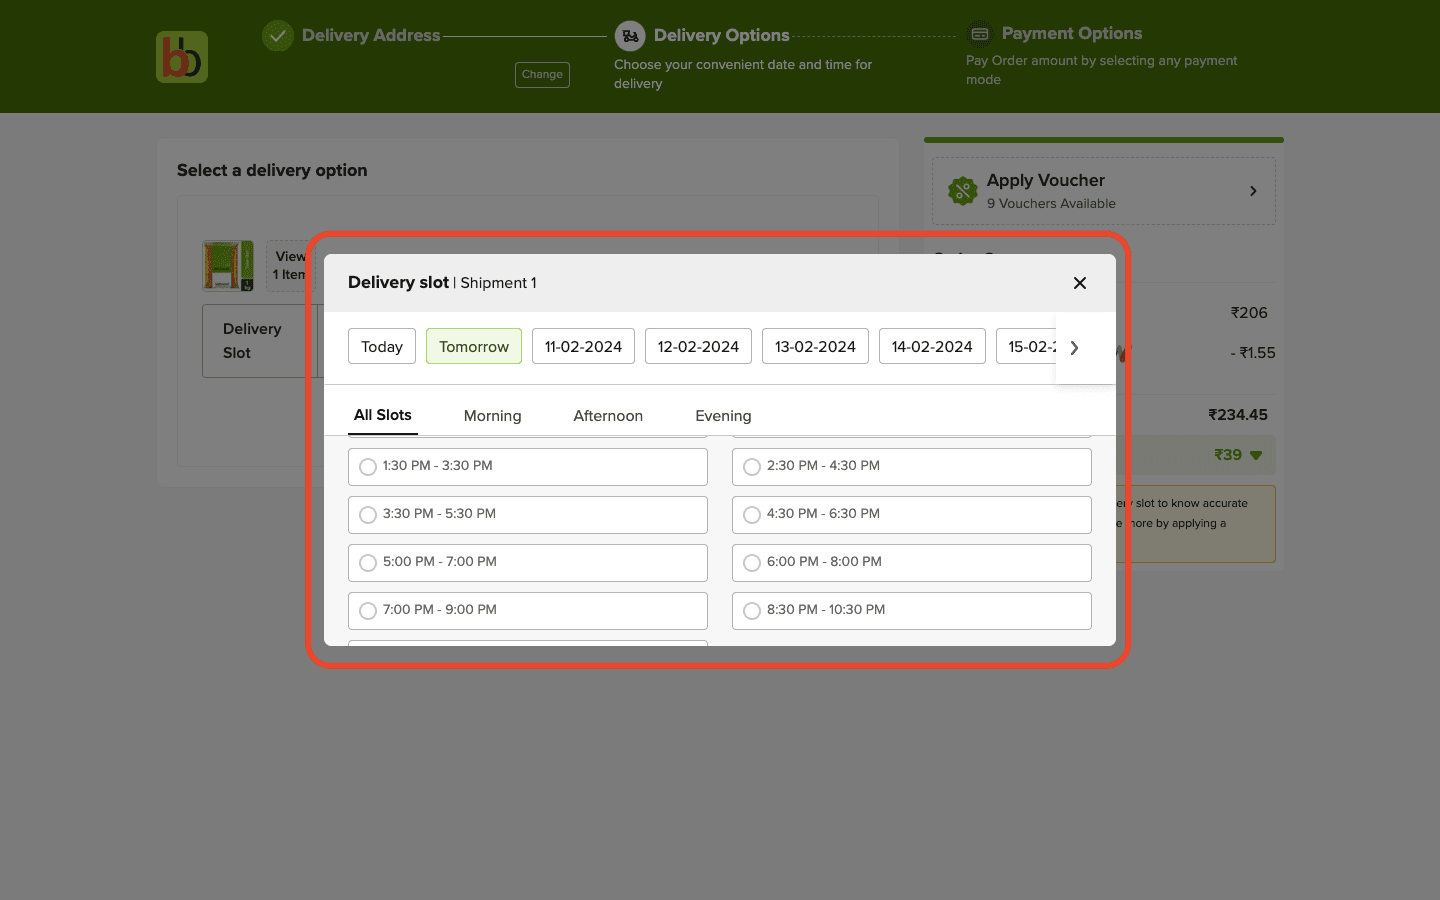1440x900 pixels.
Task: Click the Change delivery address button
Action: 542,75
